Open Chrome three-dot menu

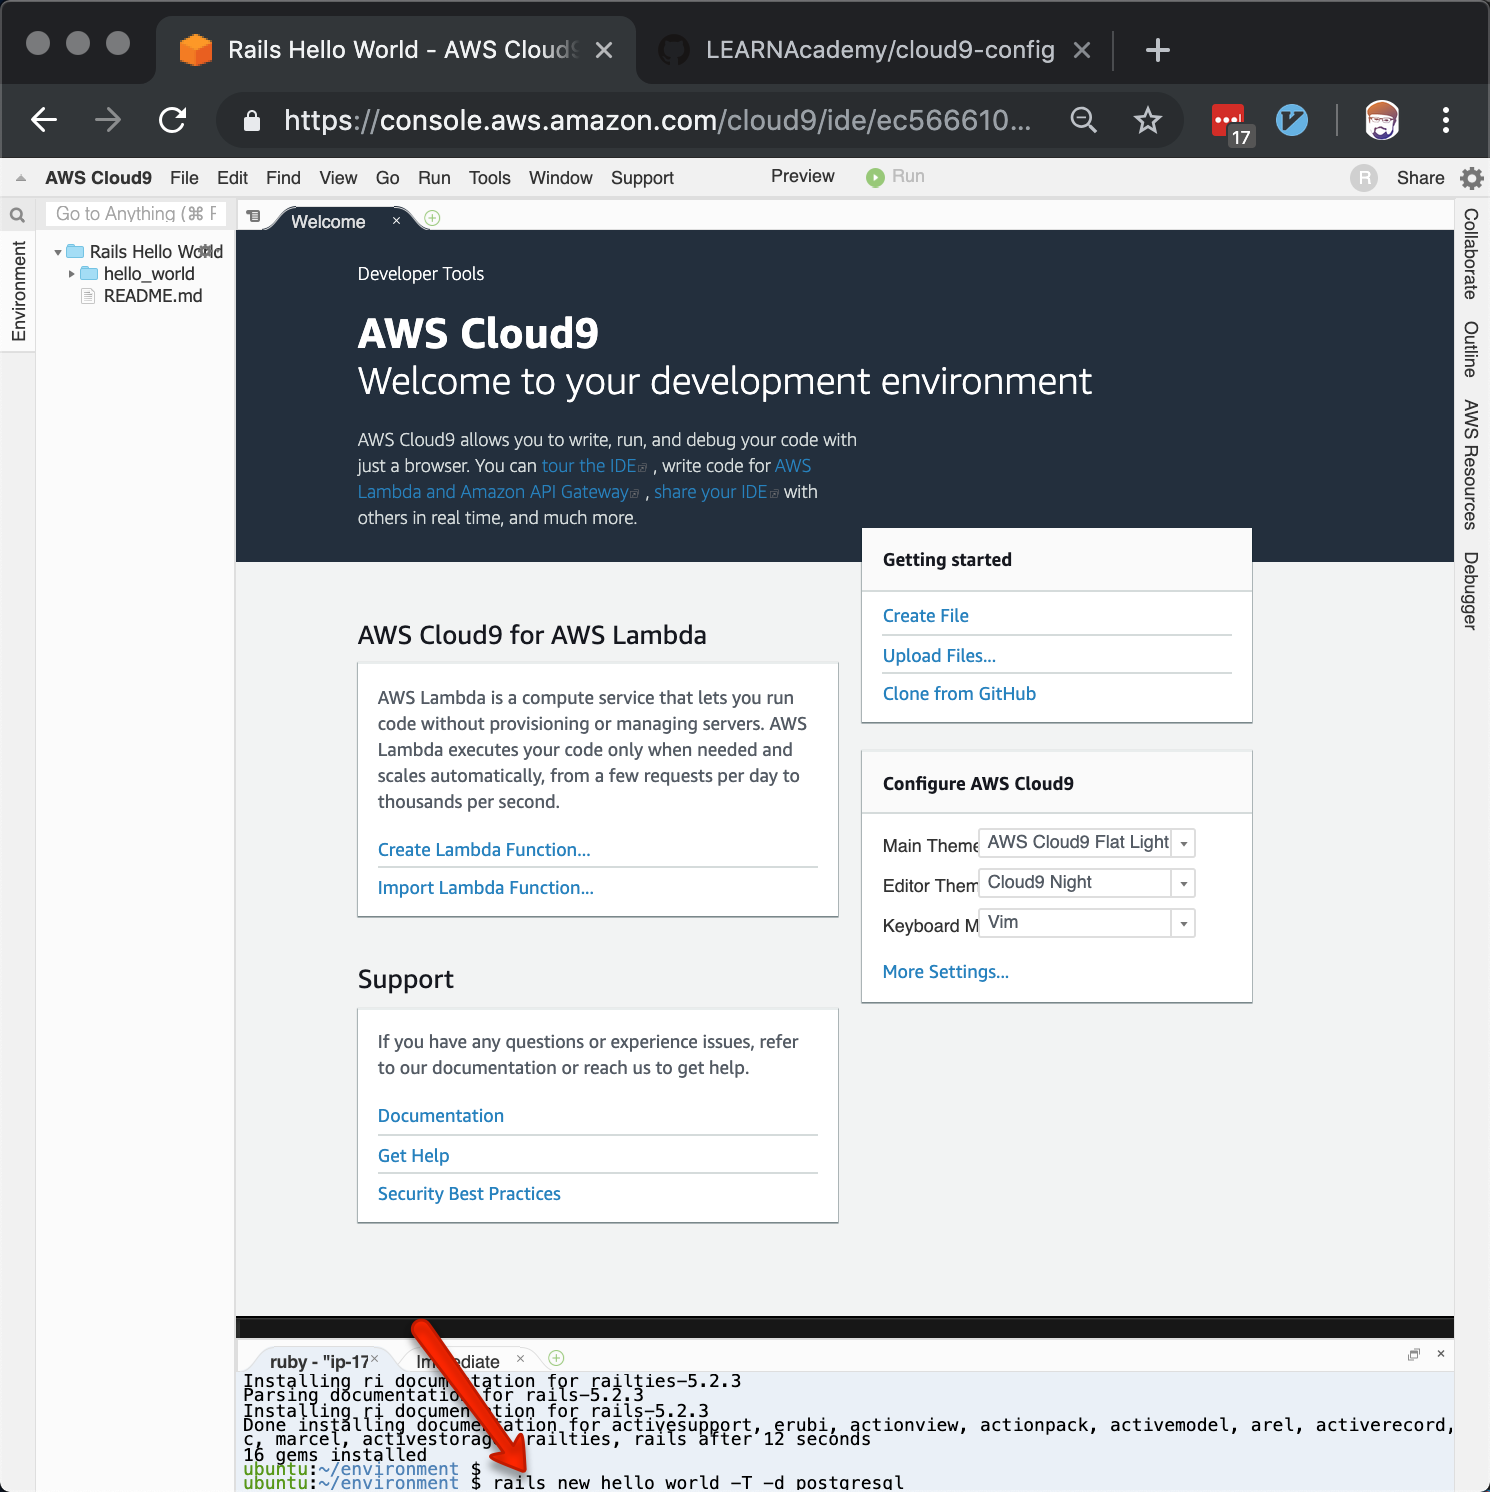(1445, 120)
